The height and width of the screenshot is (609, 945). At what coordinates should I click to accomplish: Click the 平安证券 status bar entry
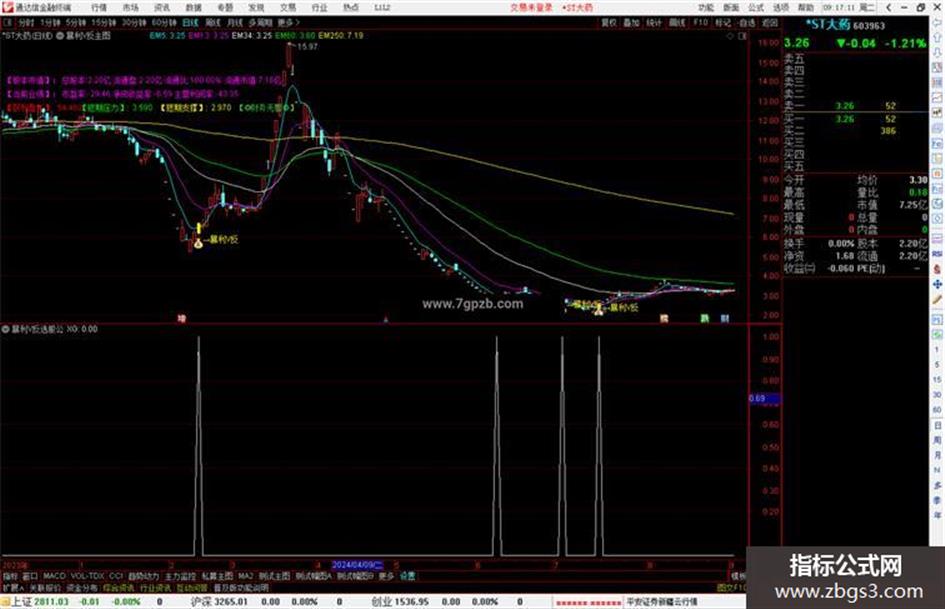[661, 602]
